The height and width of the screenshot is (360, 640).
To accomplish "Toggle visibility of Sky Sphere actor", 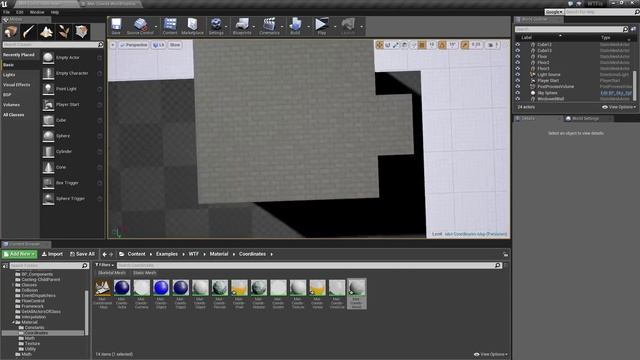I will (518, 93).
